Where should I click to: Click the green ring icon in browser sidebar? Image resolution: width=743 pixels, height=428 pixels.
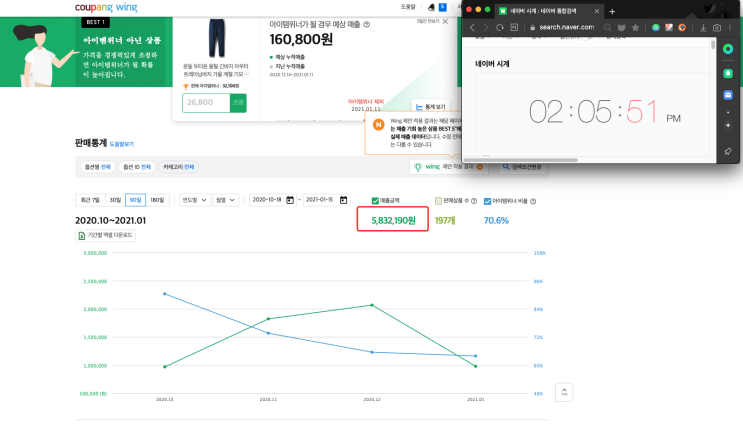coord(728,49)
